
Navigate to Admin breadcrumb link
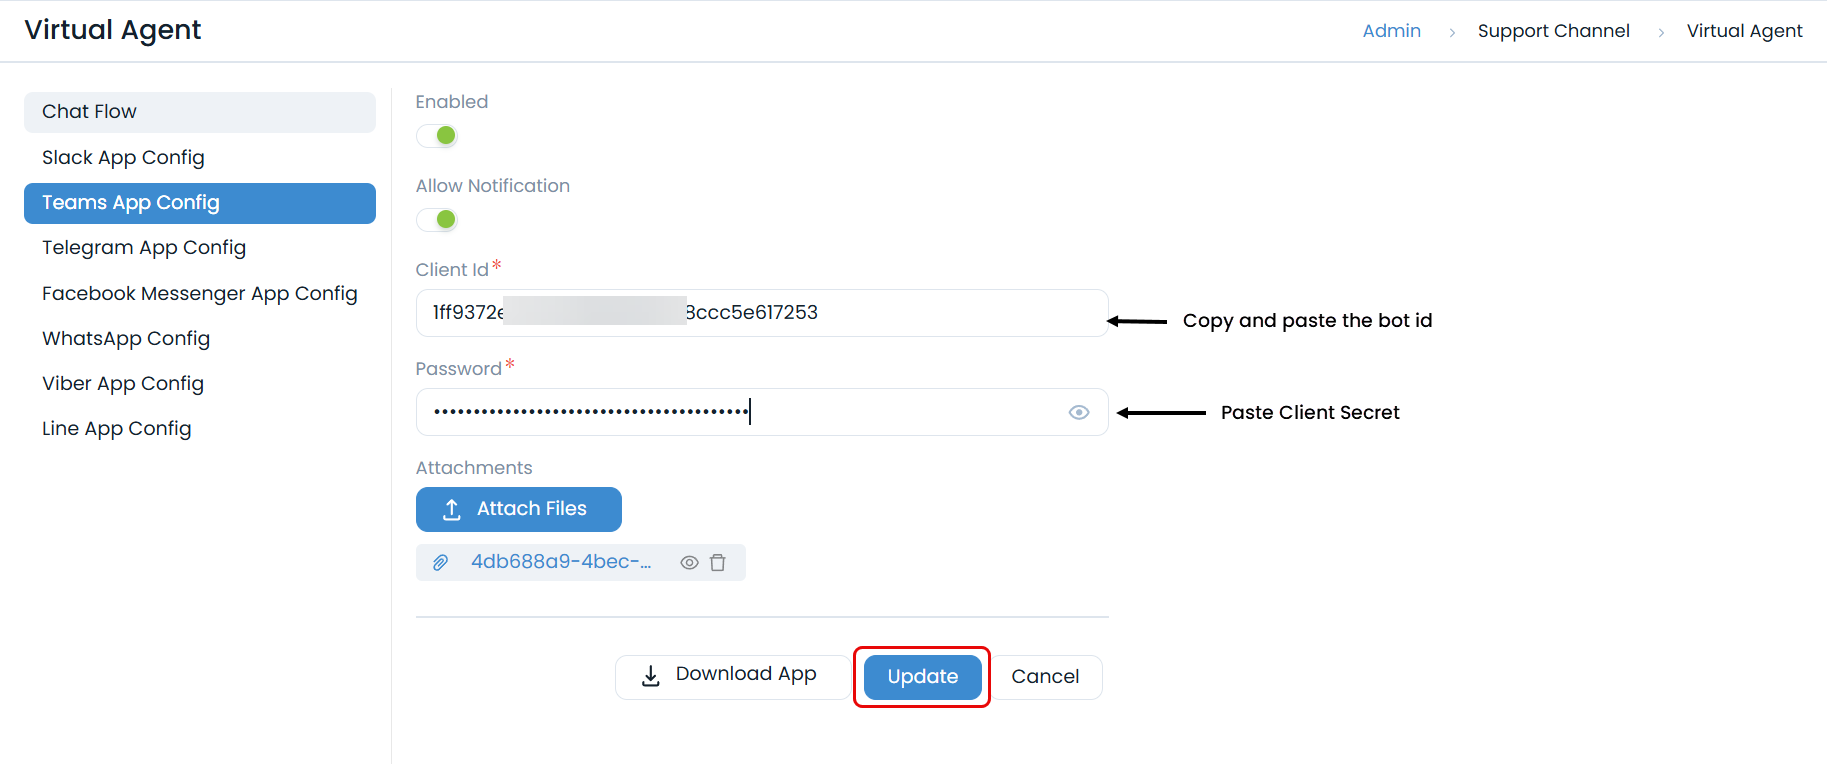tap(1391, 31)
